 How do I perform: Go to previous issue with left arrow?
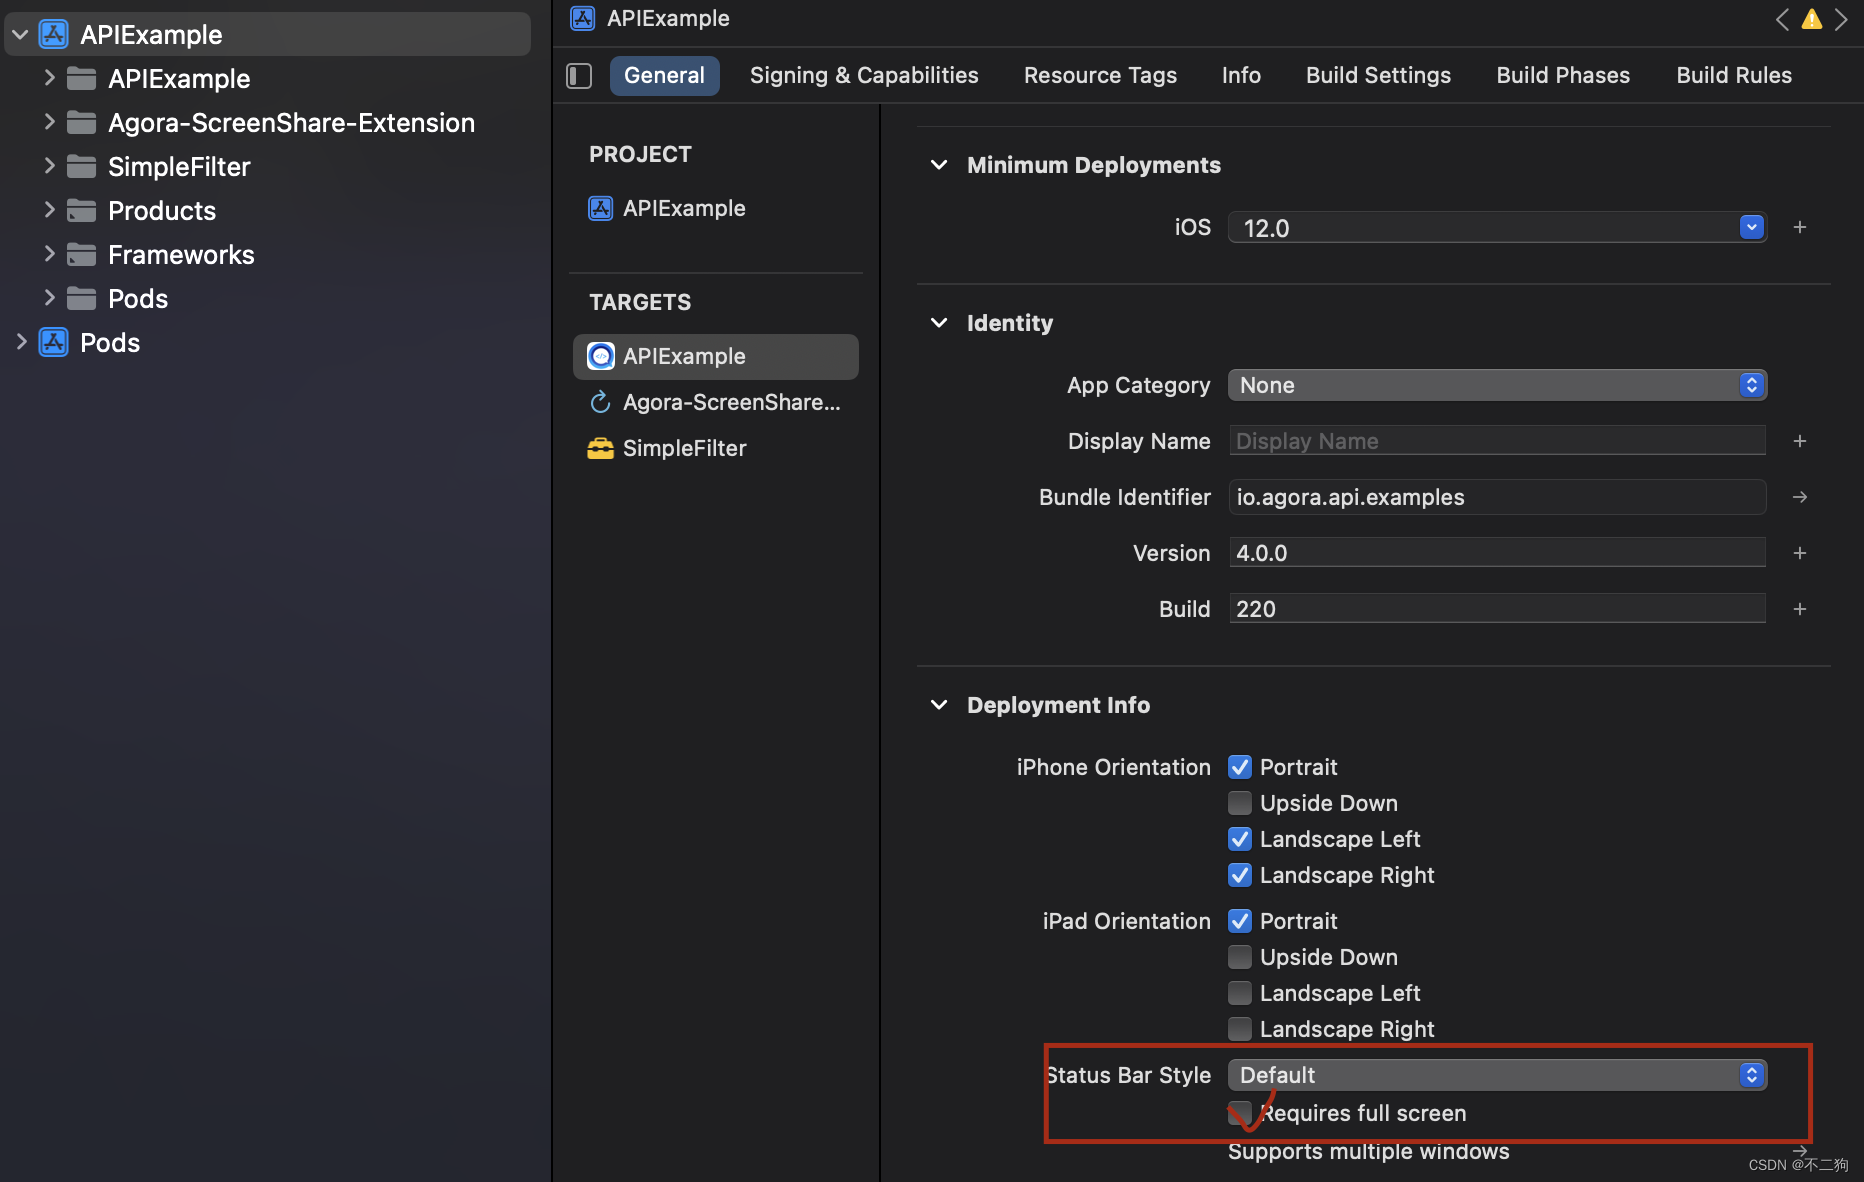pyautogui.click(x=1782, y=19)
